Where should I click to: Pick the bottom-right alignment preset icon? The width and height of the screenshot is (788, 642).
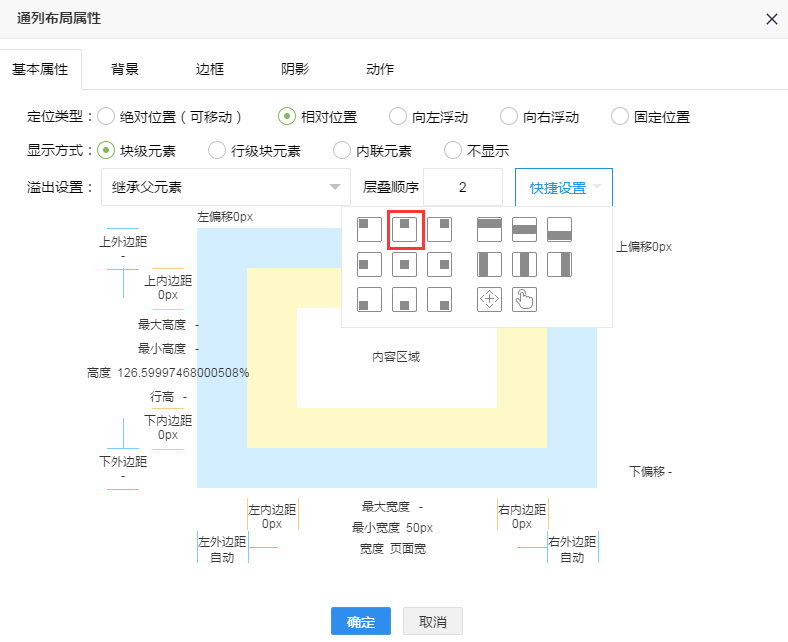click(x=439, y=299)
